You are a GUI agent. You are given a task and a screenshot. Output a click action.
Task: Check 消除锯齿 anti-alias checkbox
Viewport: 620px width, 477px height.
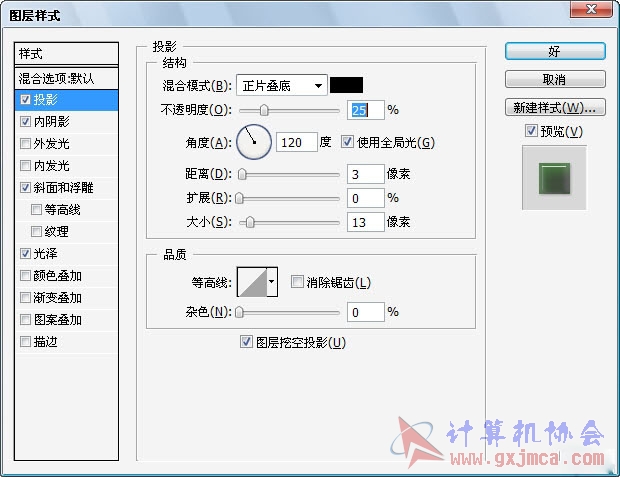tap(297, 282)
